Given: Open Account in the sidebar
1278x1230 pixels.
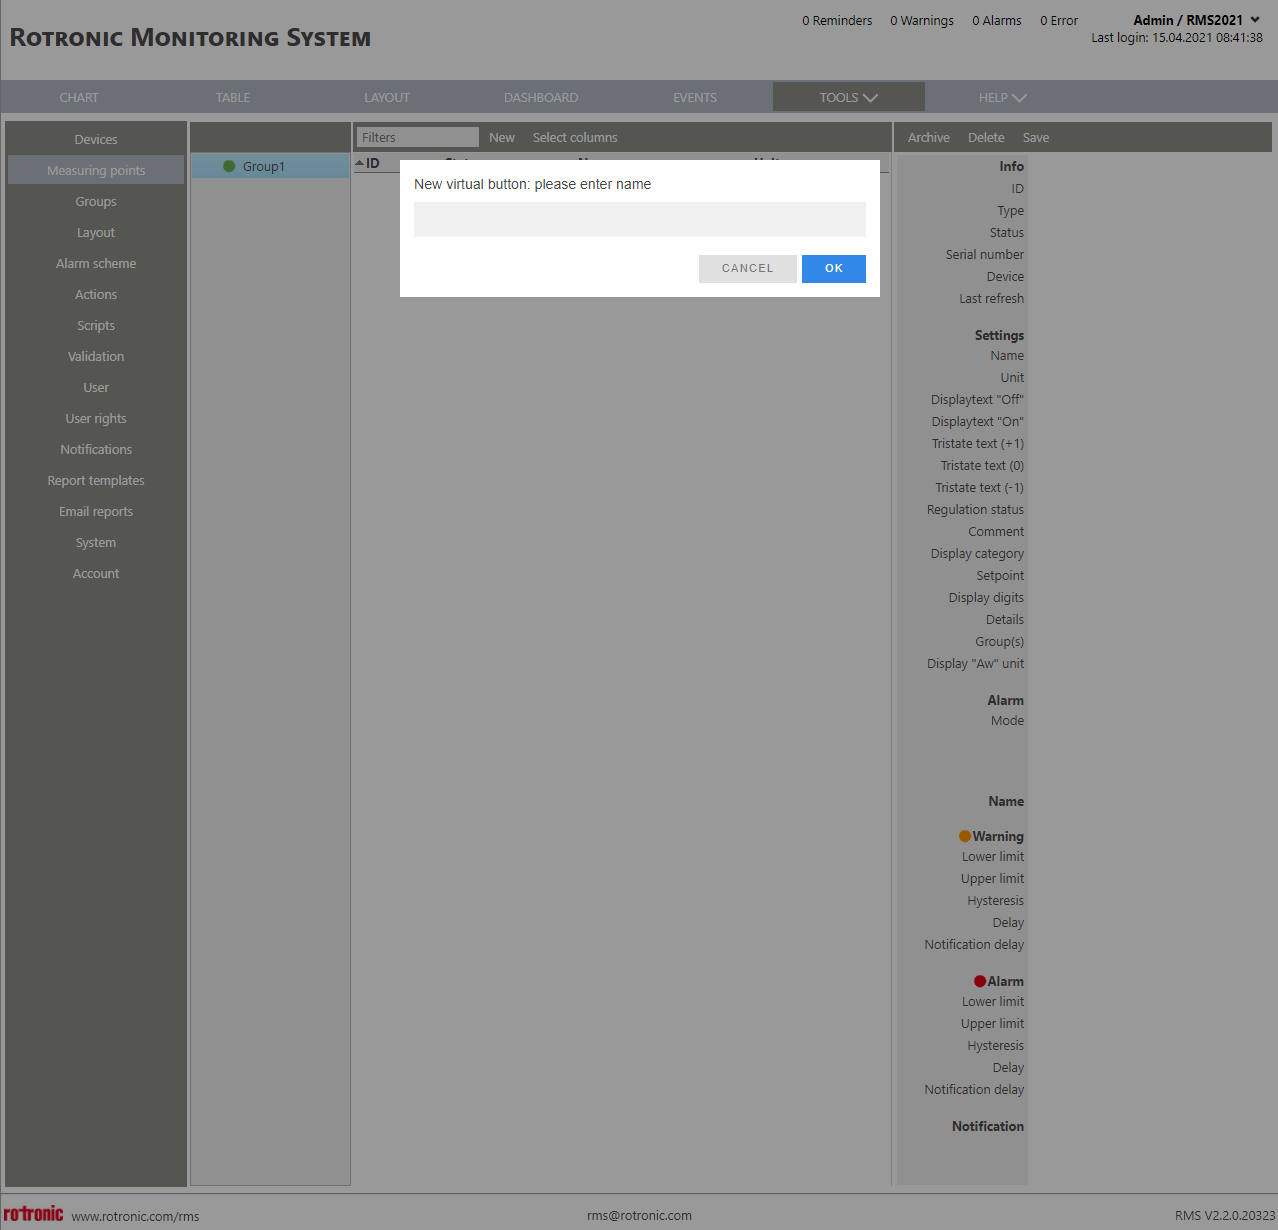Looking at the screenshot, I should (x=96, y=573).
